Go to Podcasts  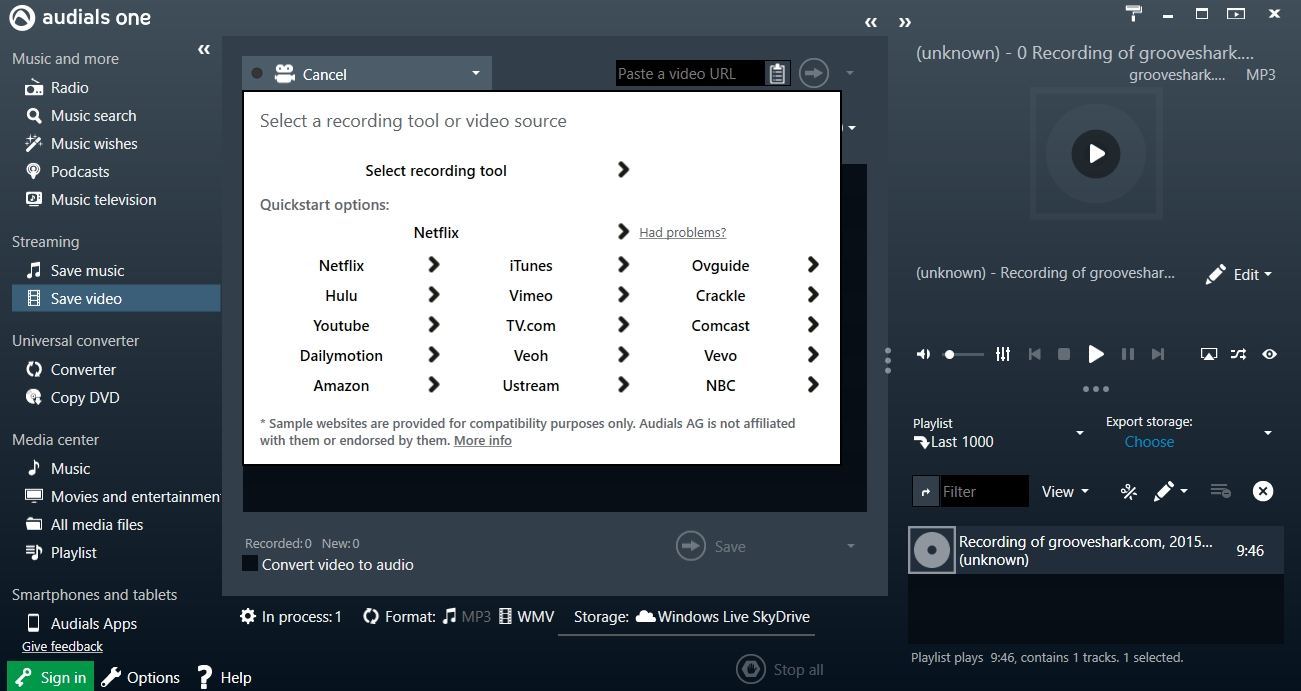point(80,172)
